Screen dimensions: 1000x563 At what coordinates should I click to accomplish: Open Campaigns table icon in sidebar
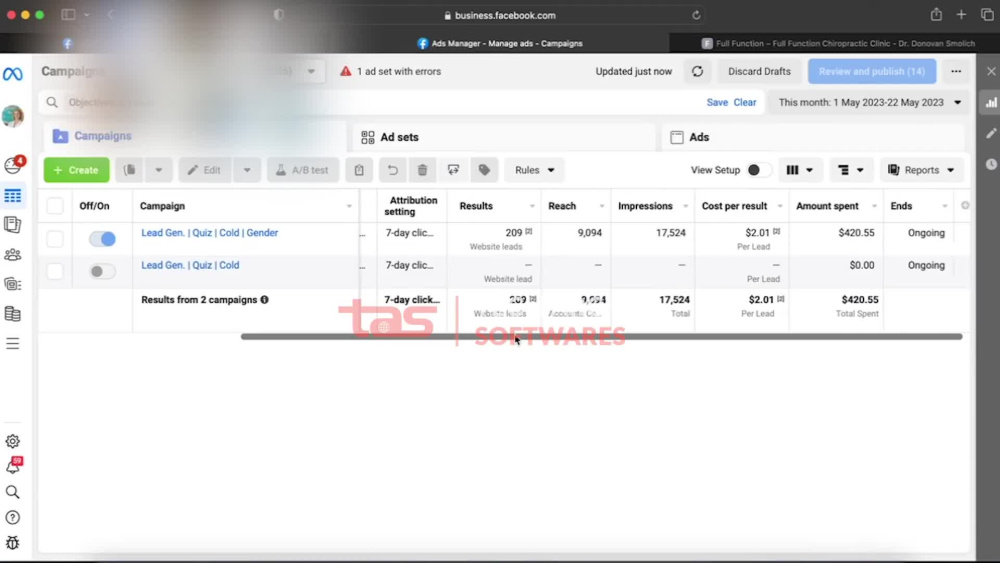13,196
